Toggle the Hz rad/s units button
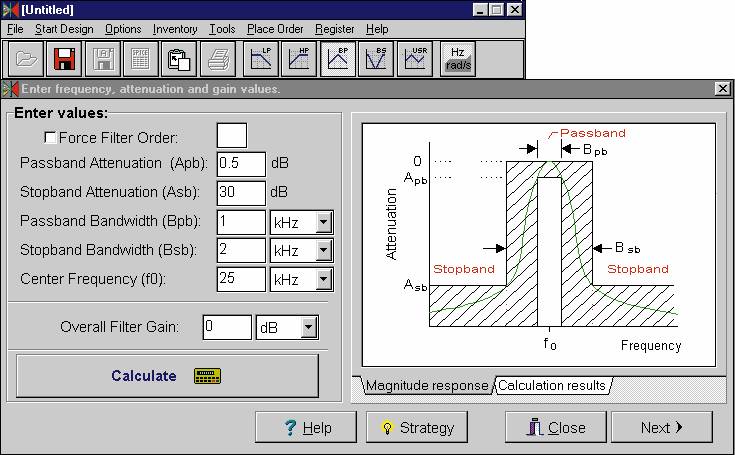This screenshot has width=735, height=455. pyautogui.click(x=457, y=59)
